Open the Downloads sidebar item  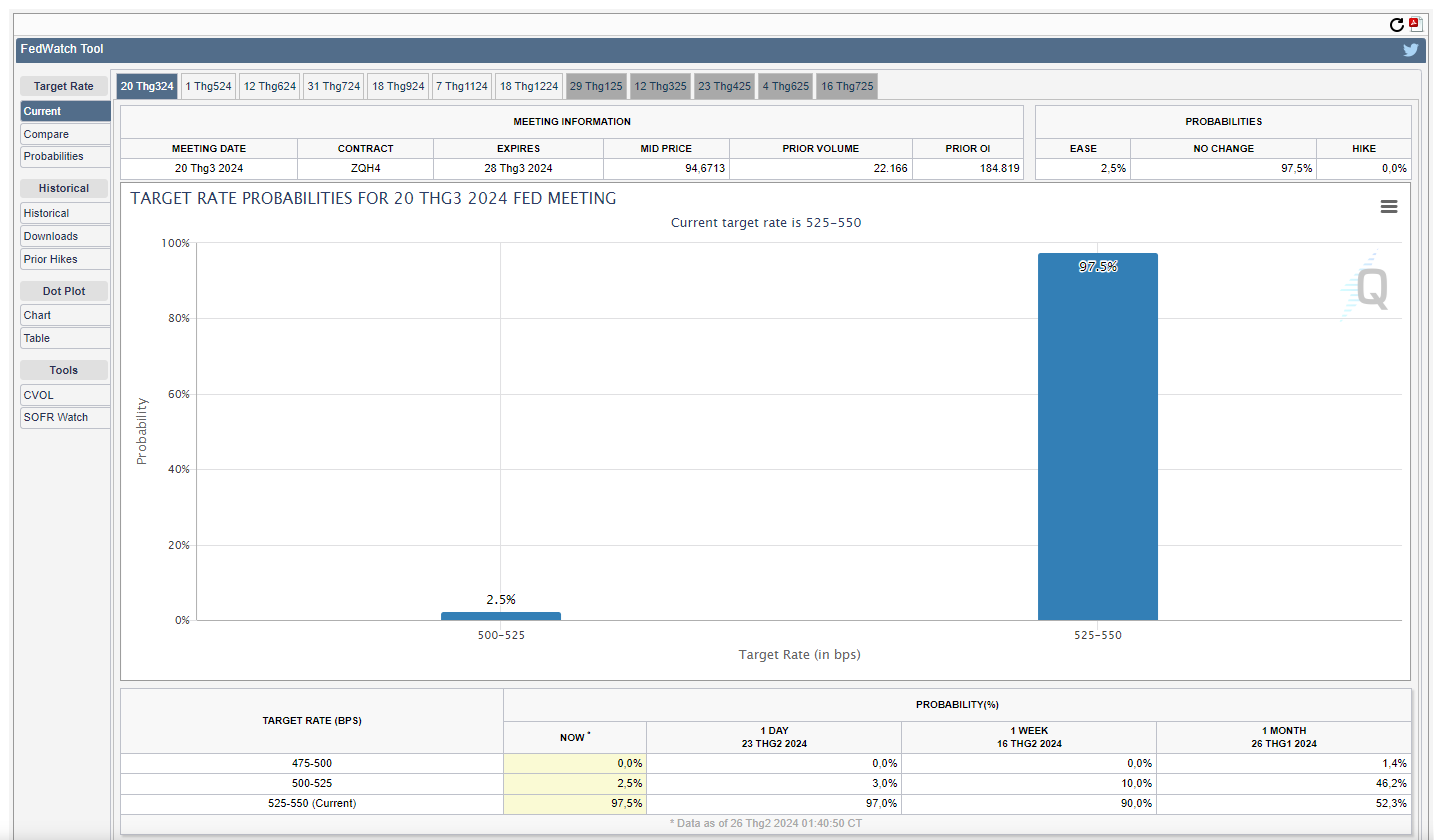65,236
